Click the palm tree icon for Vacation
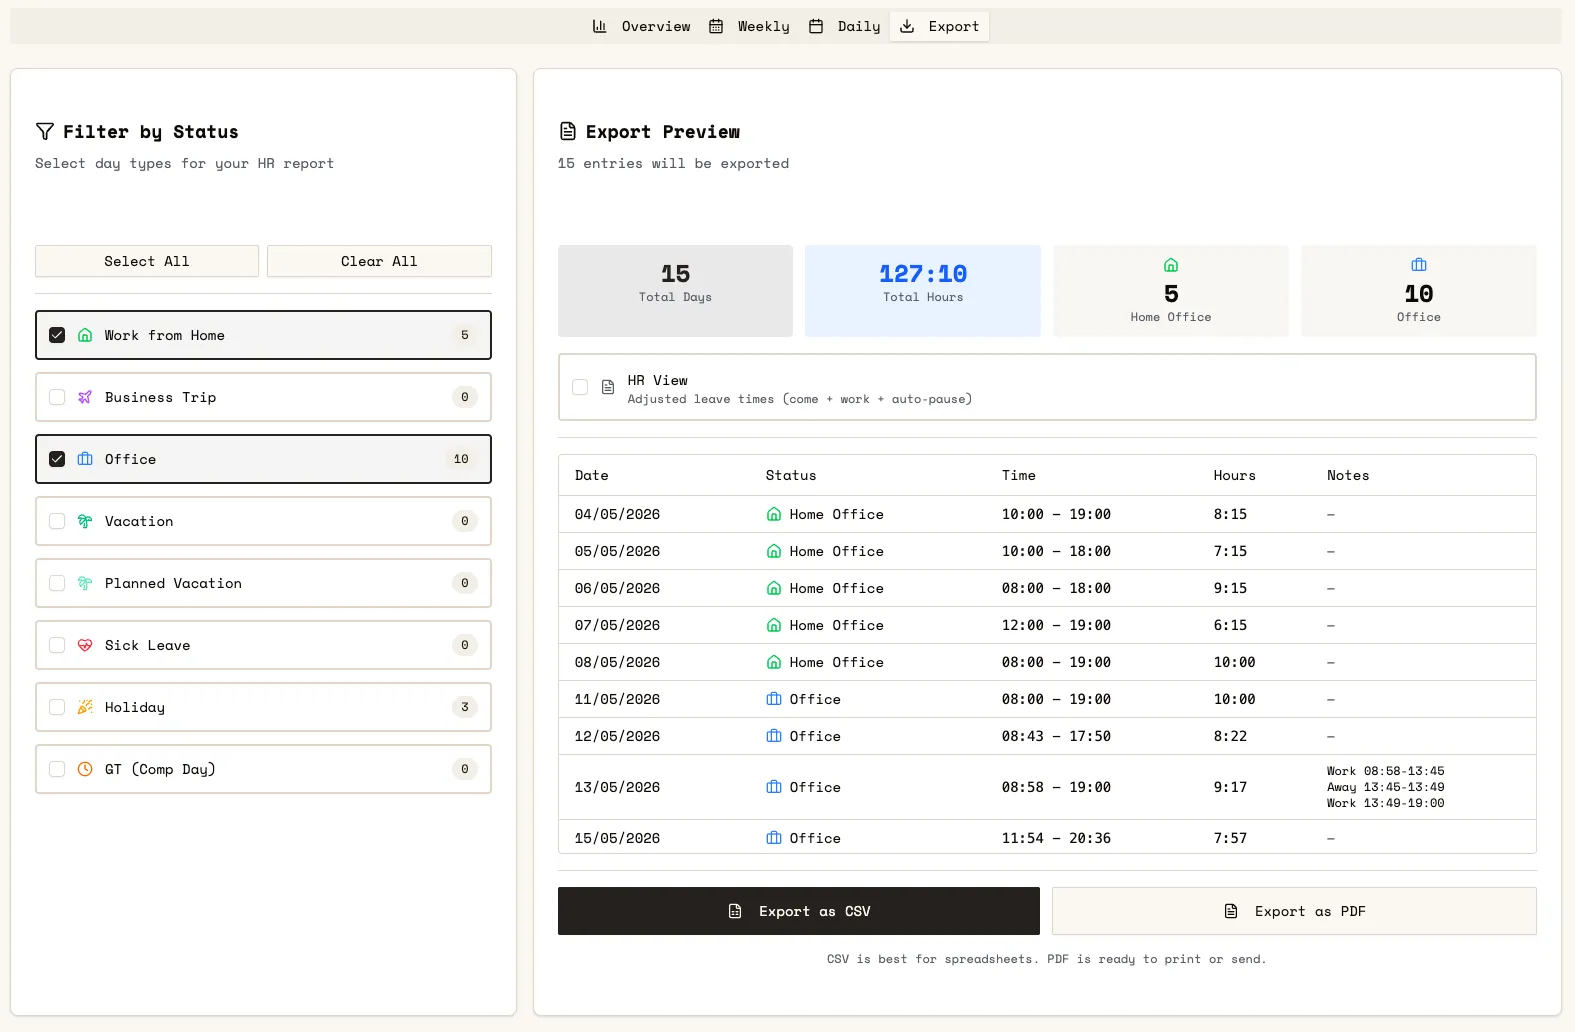The width and height of the screenshot is (1575, 1032). click(x=85, y=521)
